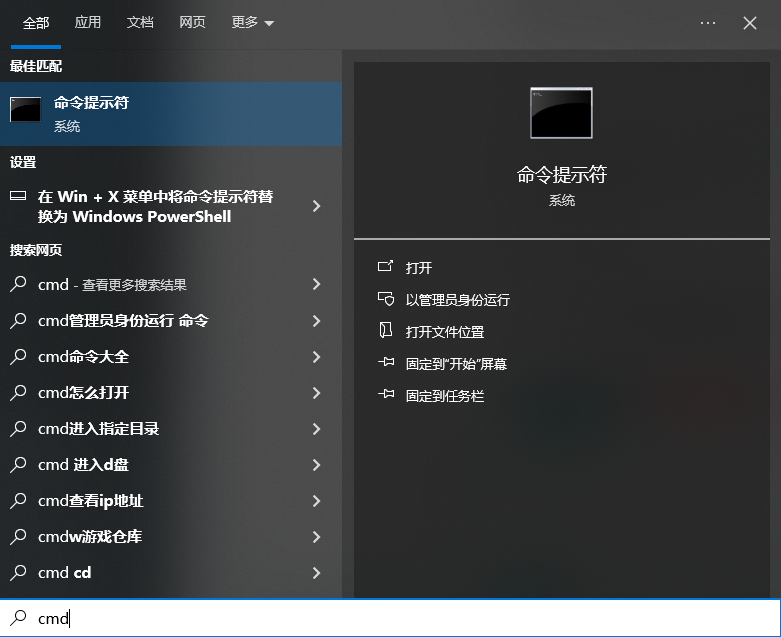Click search icon beside cmd查看ip地址
Viewport: 781px width, 637px height.
tap(18, 500)
